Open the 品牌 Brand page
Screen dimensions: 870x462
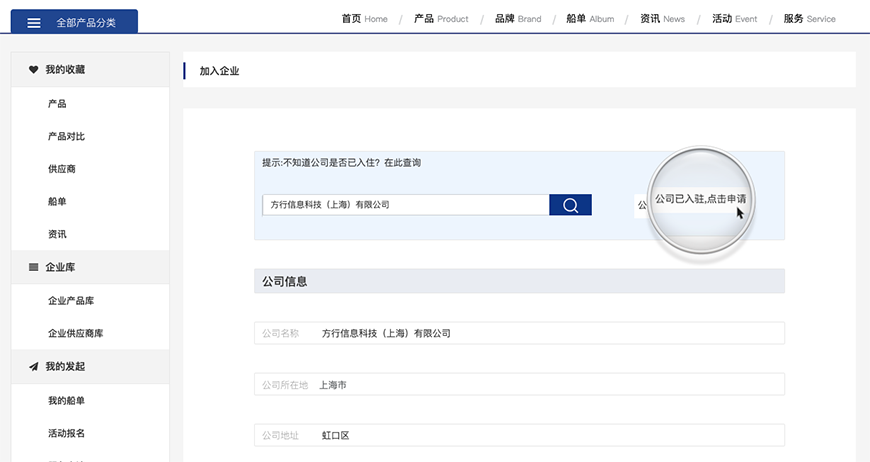click(x=517, y=19)
